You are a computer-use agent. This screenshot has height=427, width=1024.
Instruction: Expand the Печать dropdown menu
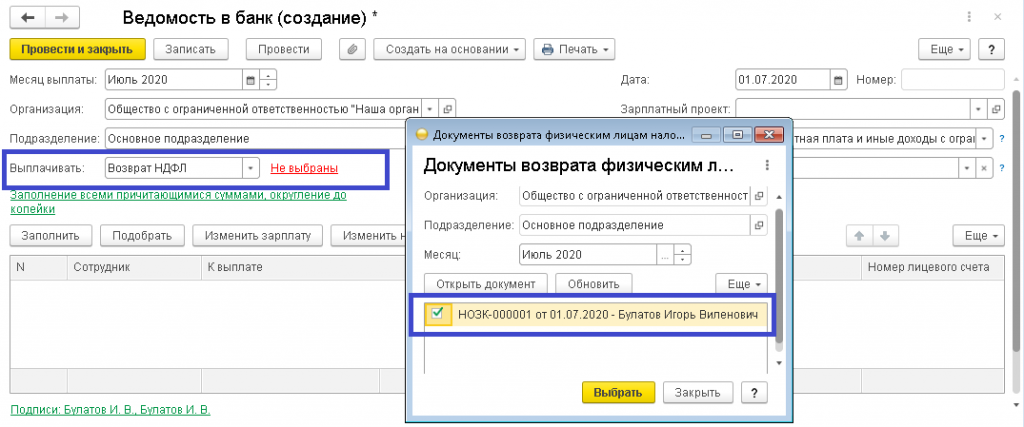[x=574, y=49]
